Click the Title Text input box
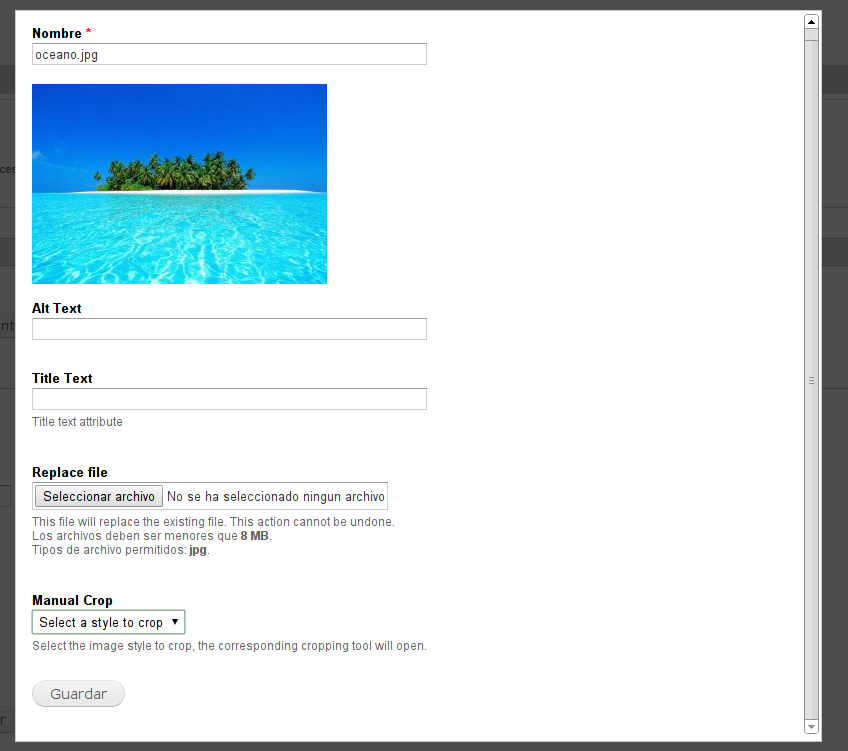The height and width of the screenshot is (751, 848). pyautogui.click(x=228, y=398)
